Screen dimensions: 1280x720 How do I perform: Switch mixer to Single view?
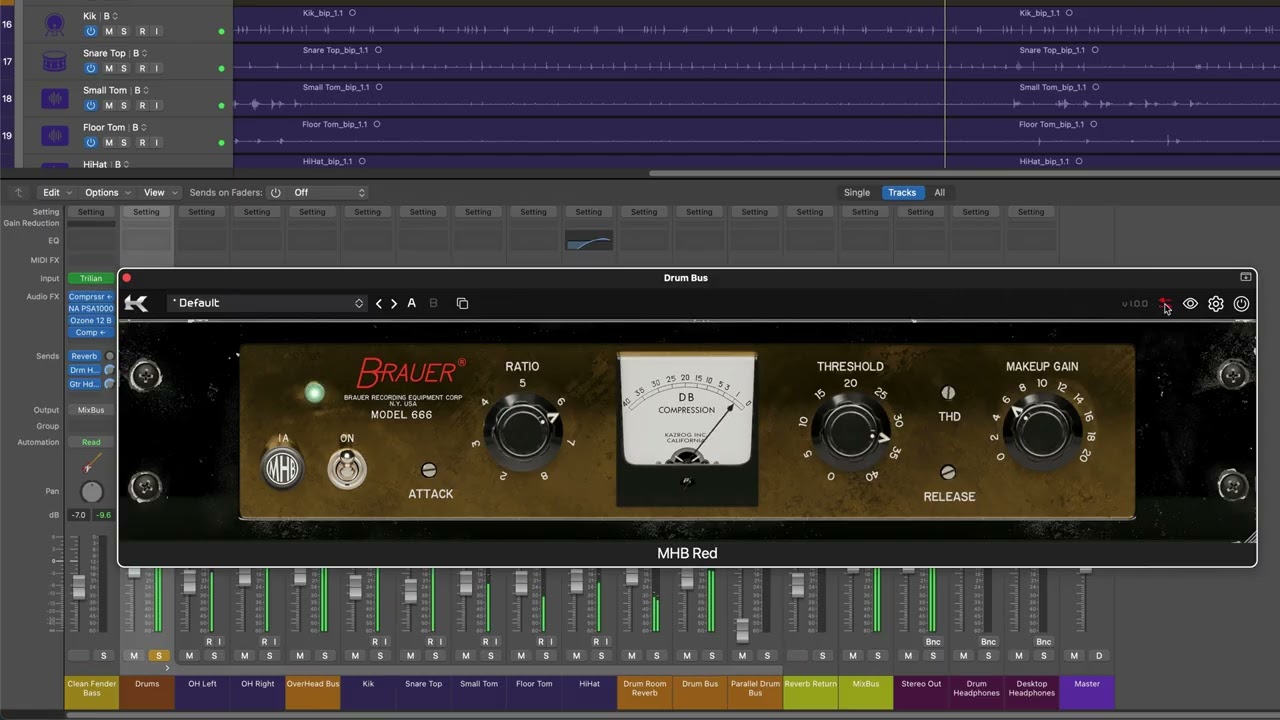tap(857, 192)
